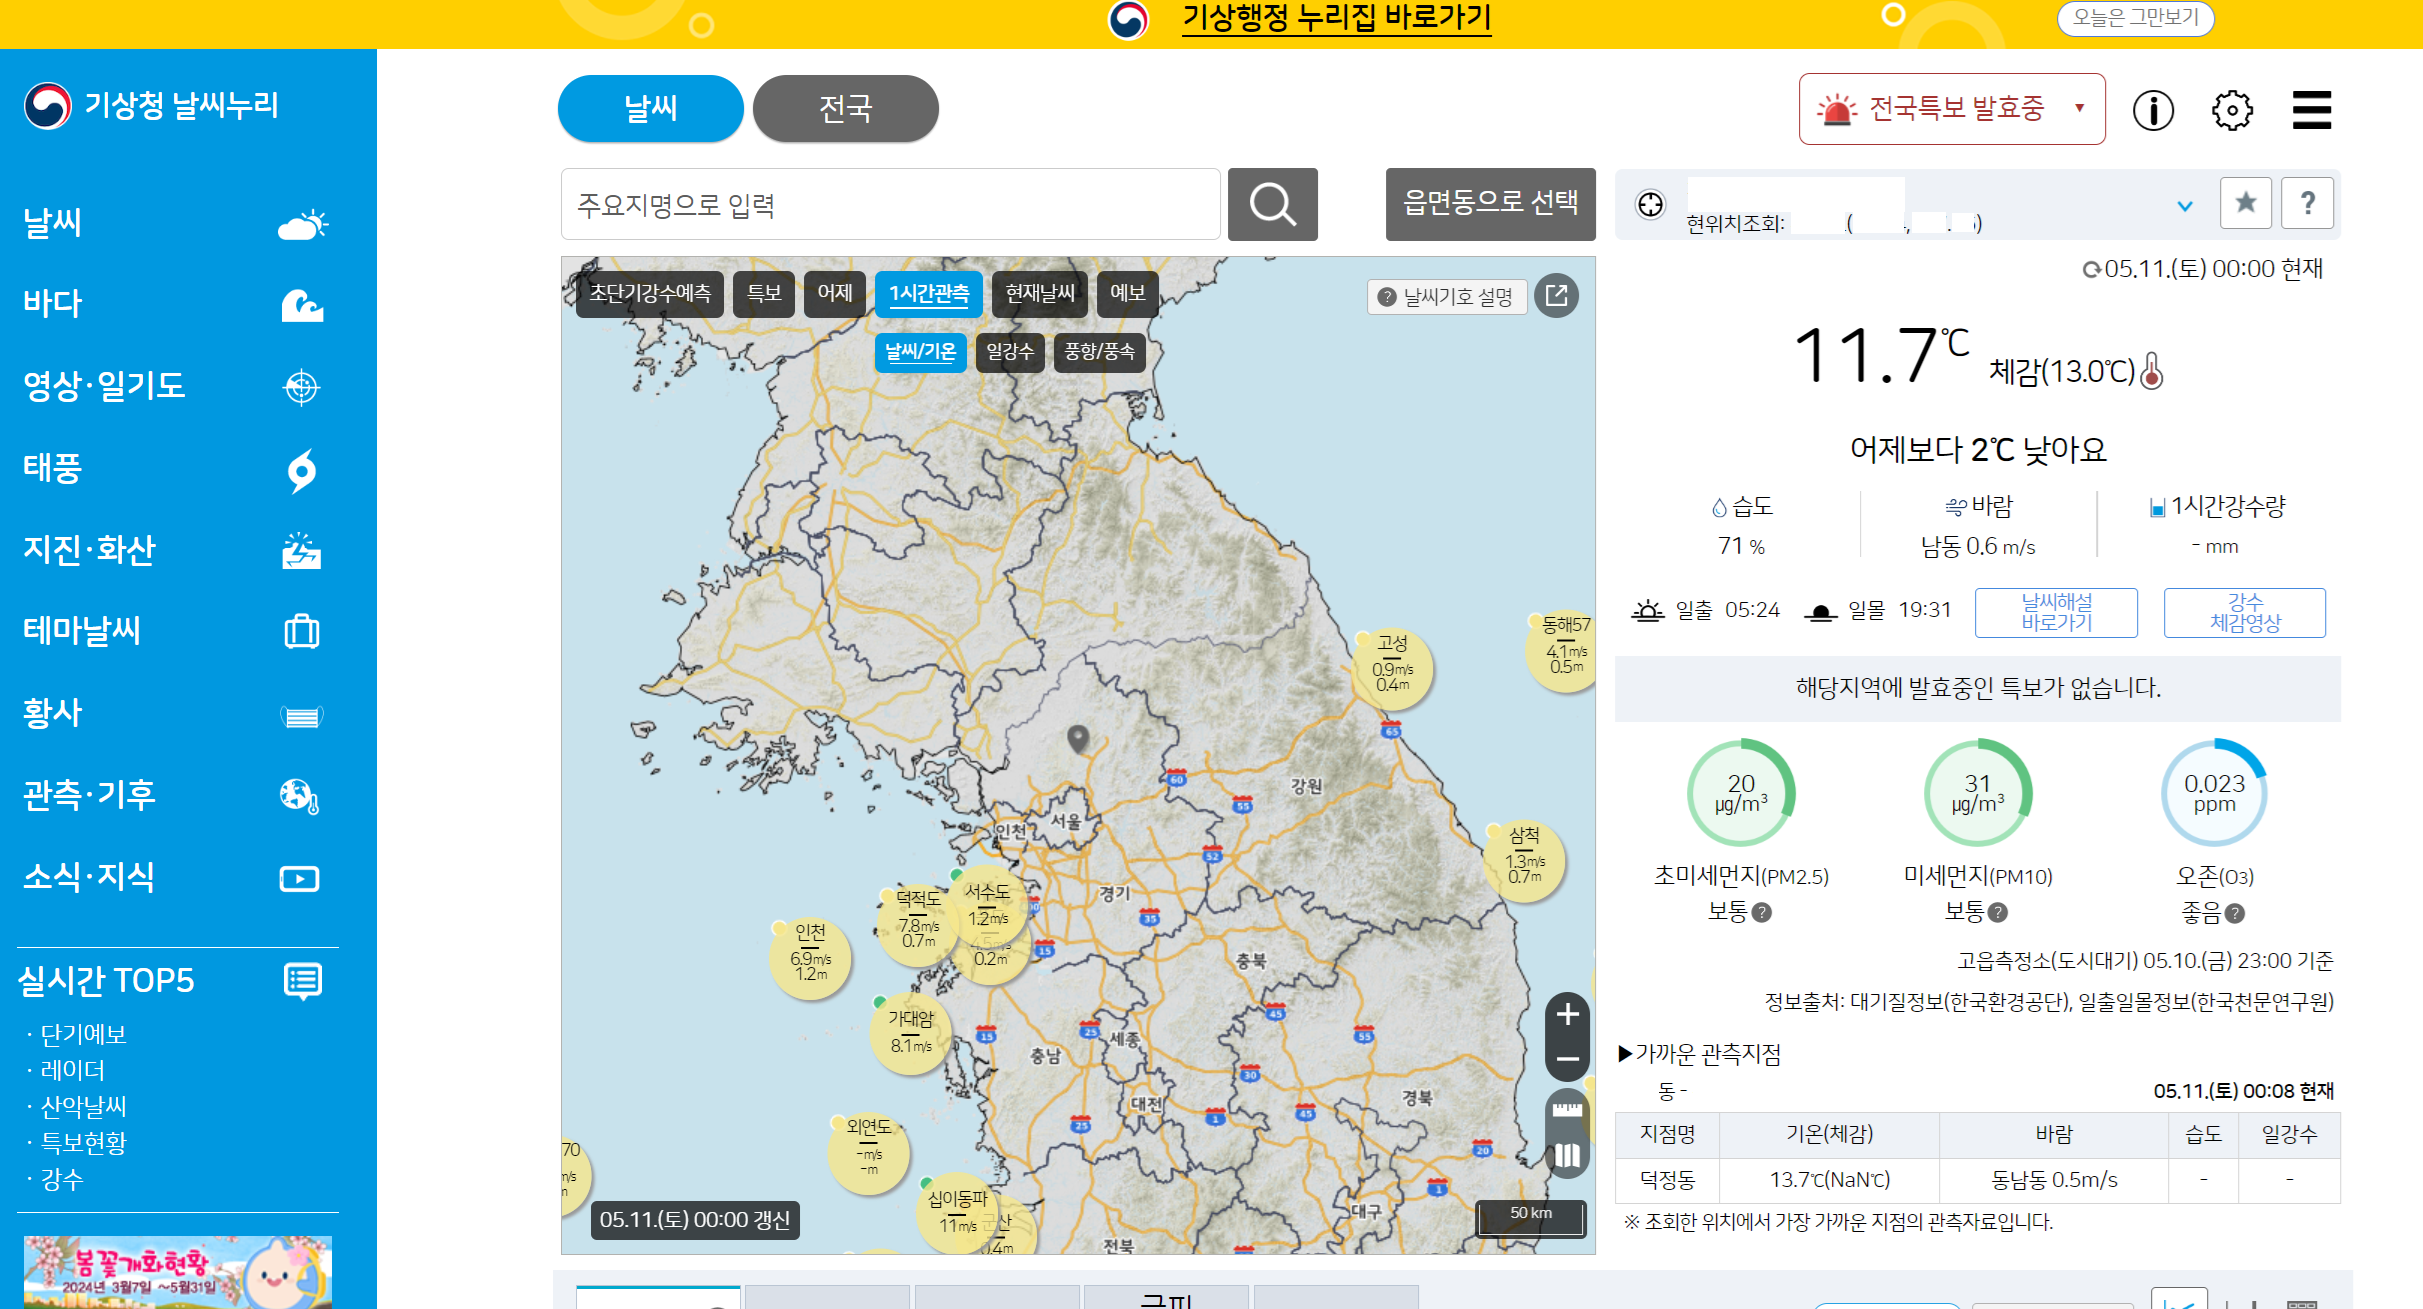
Task: Expand the 전국특보 발효중 dropdown
Action: (1951, 109)
